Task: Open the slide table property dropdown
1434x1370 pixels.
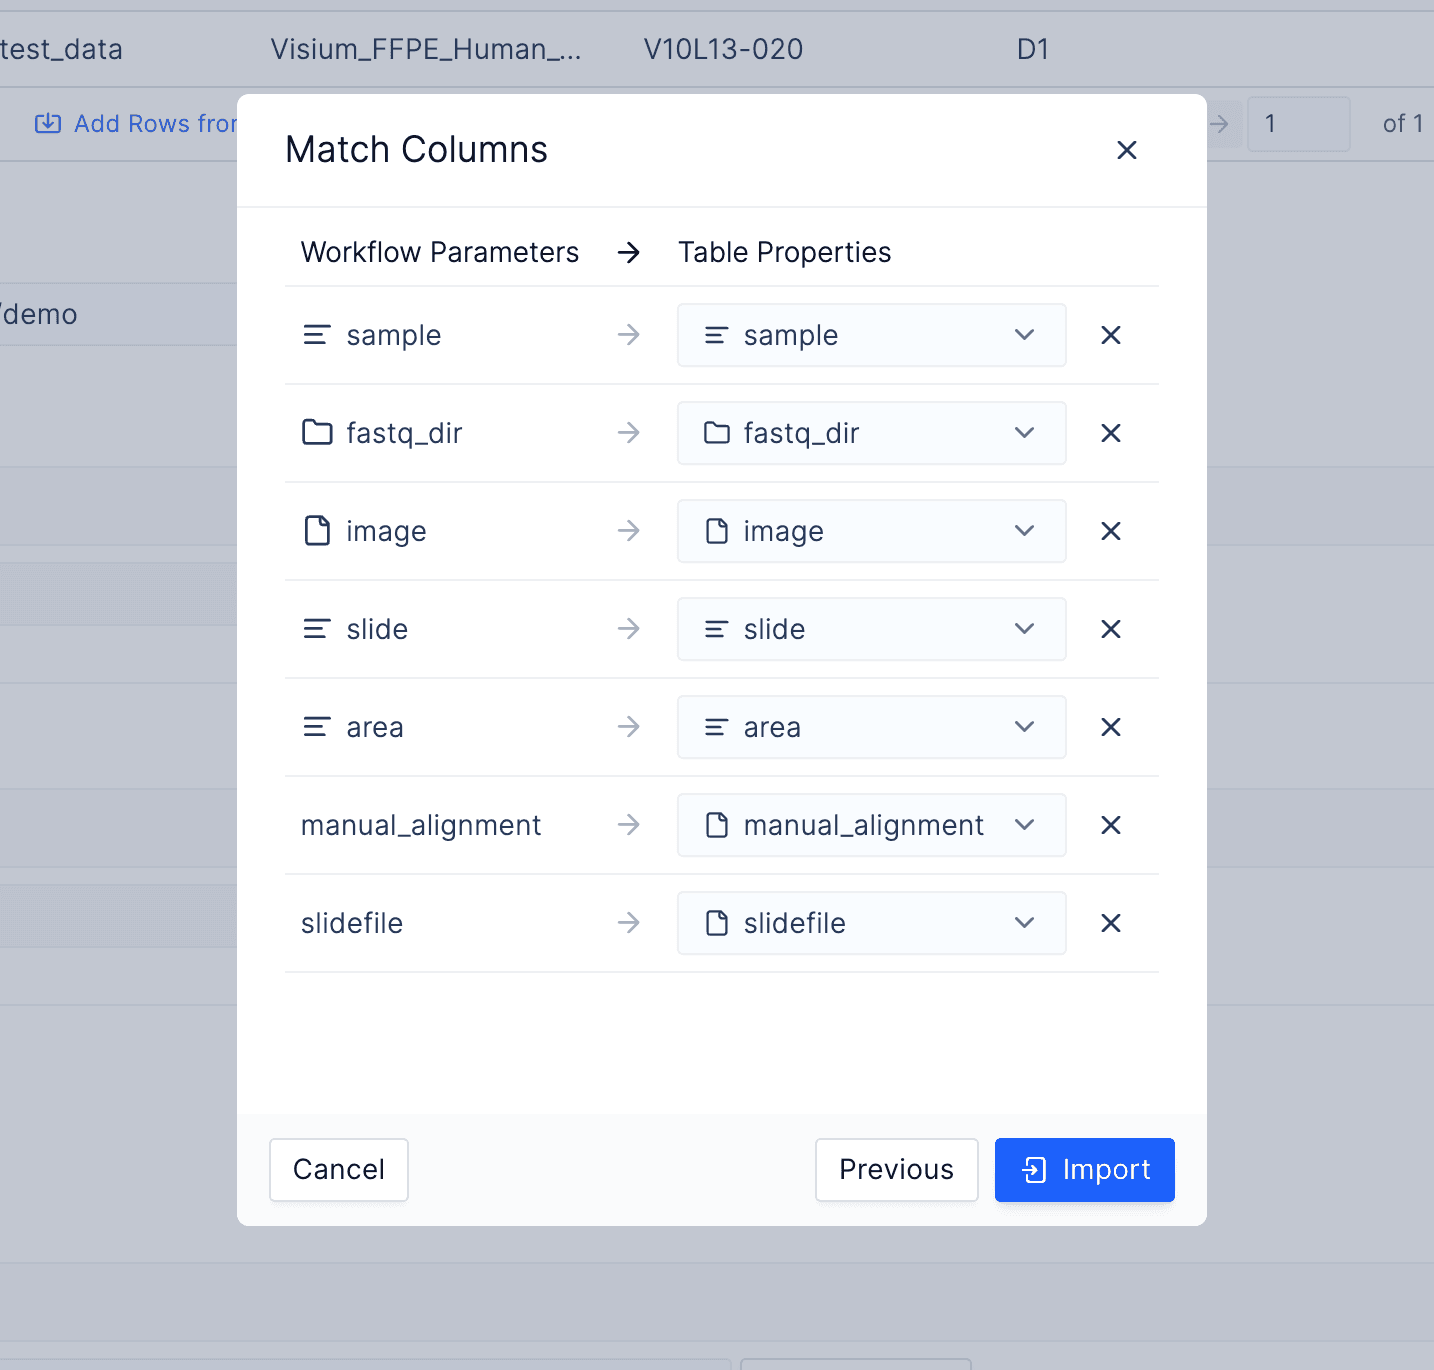Action: click(872, 629)
